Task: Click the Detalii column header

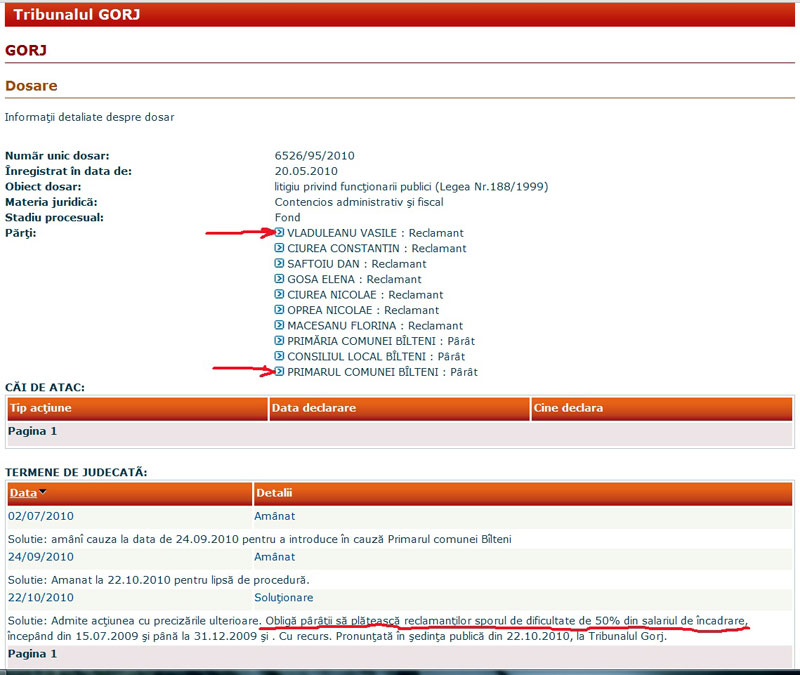Action: (523, 493)
